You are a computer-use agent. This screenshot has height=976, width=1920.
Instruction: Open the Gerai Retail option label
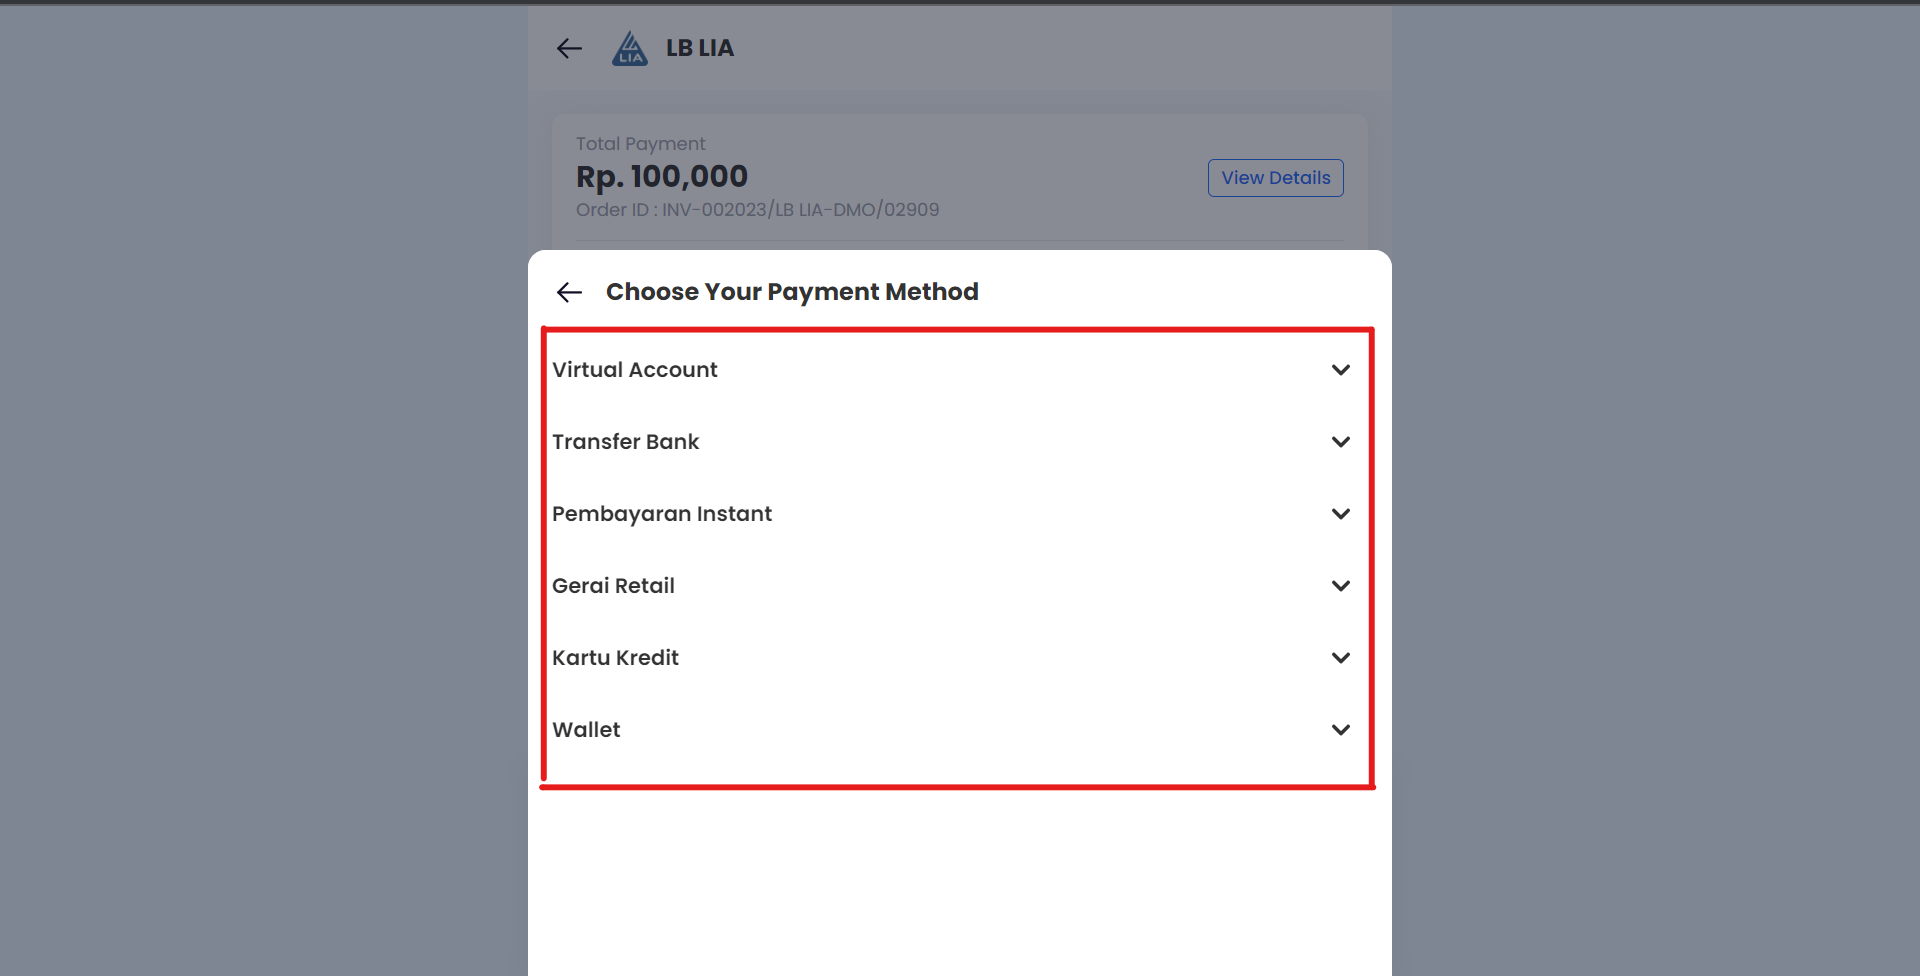click(x=614, y=586)
